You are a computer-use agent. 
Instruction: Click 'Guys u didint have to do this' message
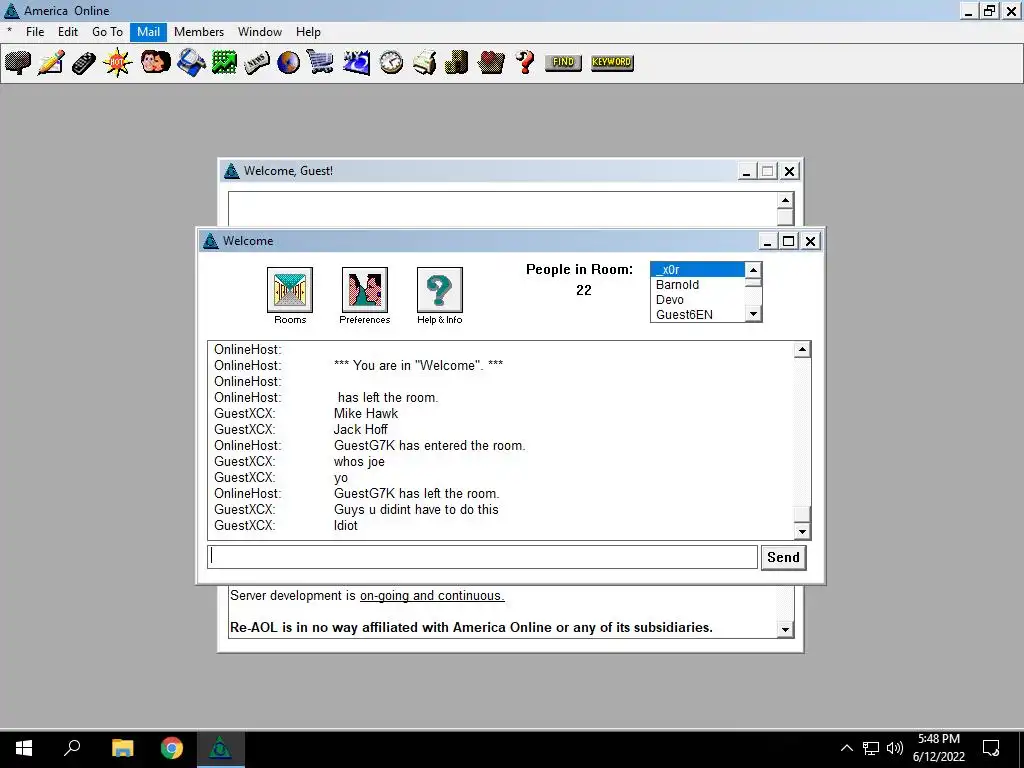click(416, 509)
